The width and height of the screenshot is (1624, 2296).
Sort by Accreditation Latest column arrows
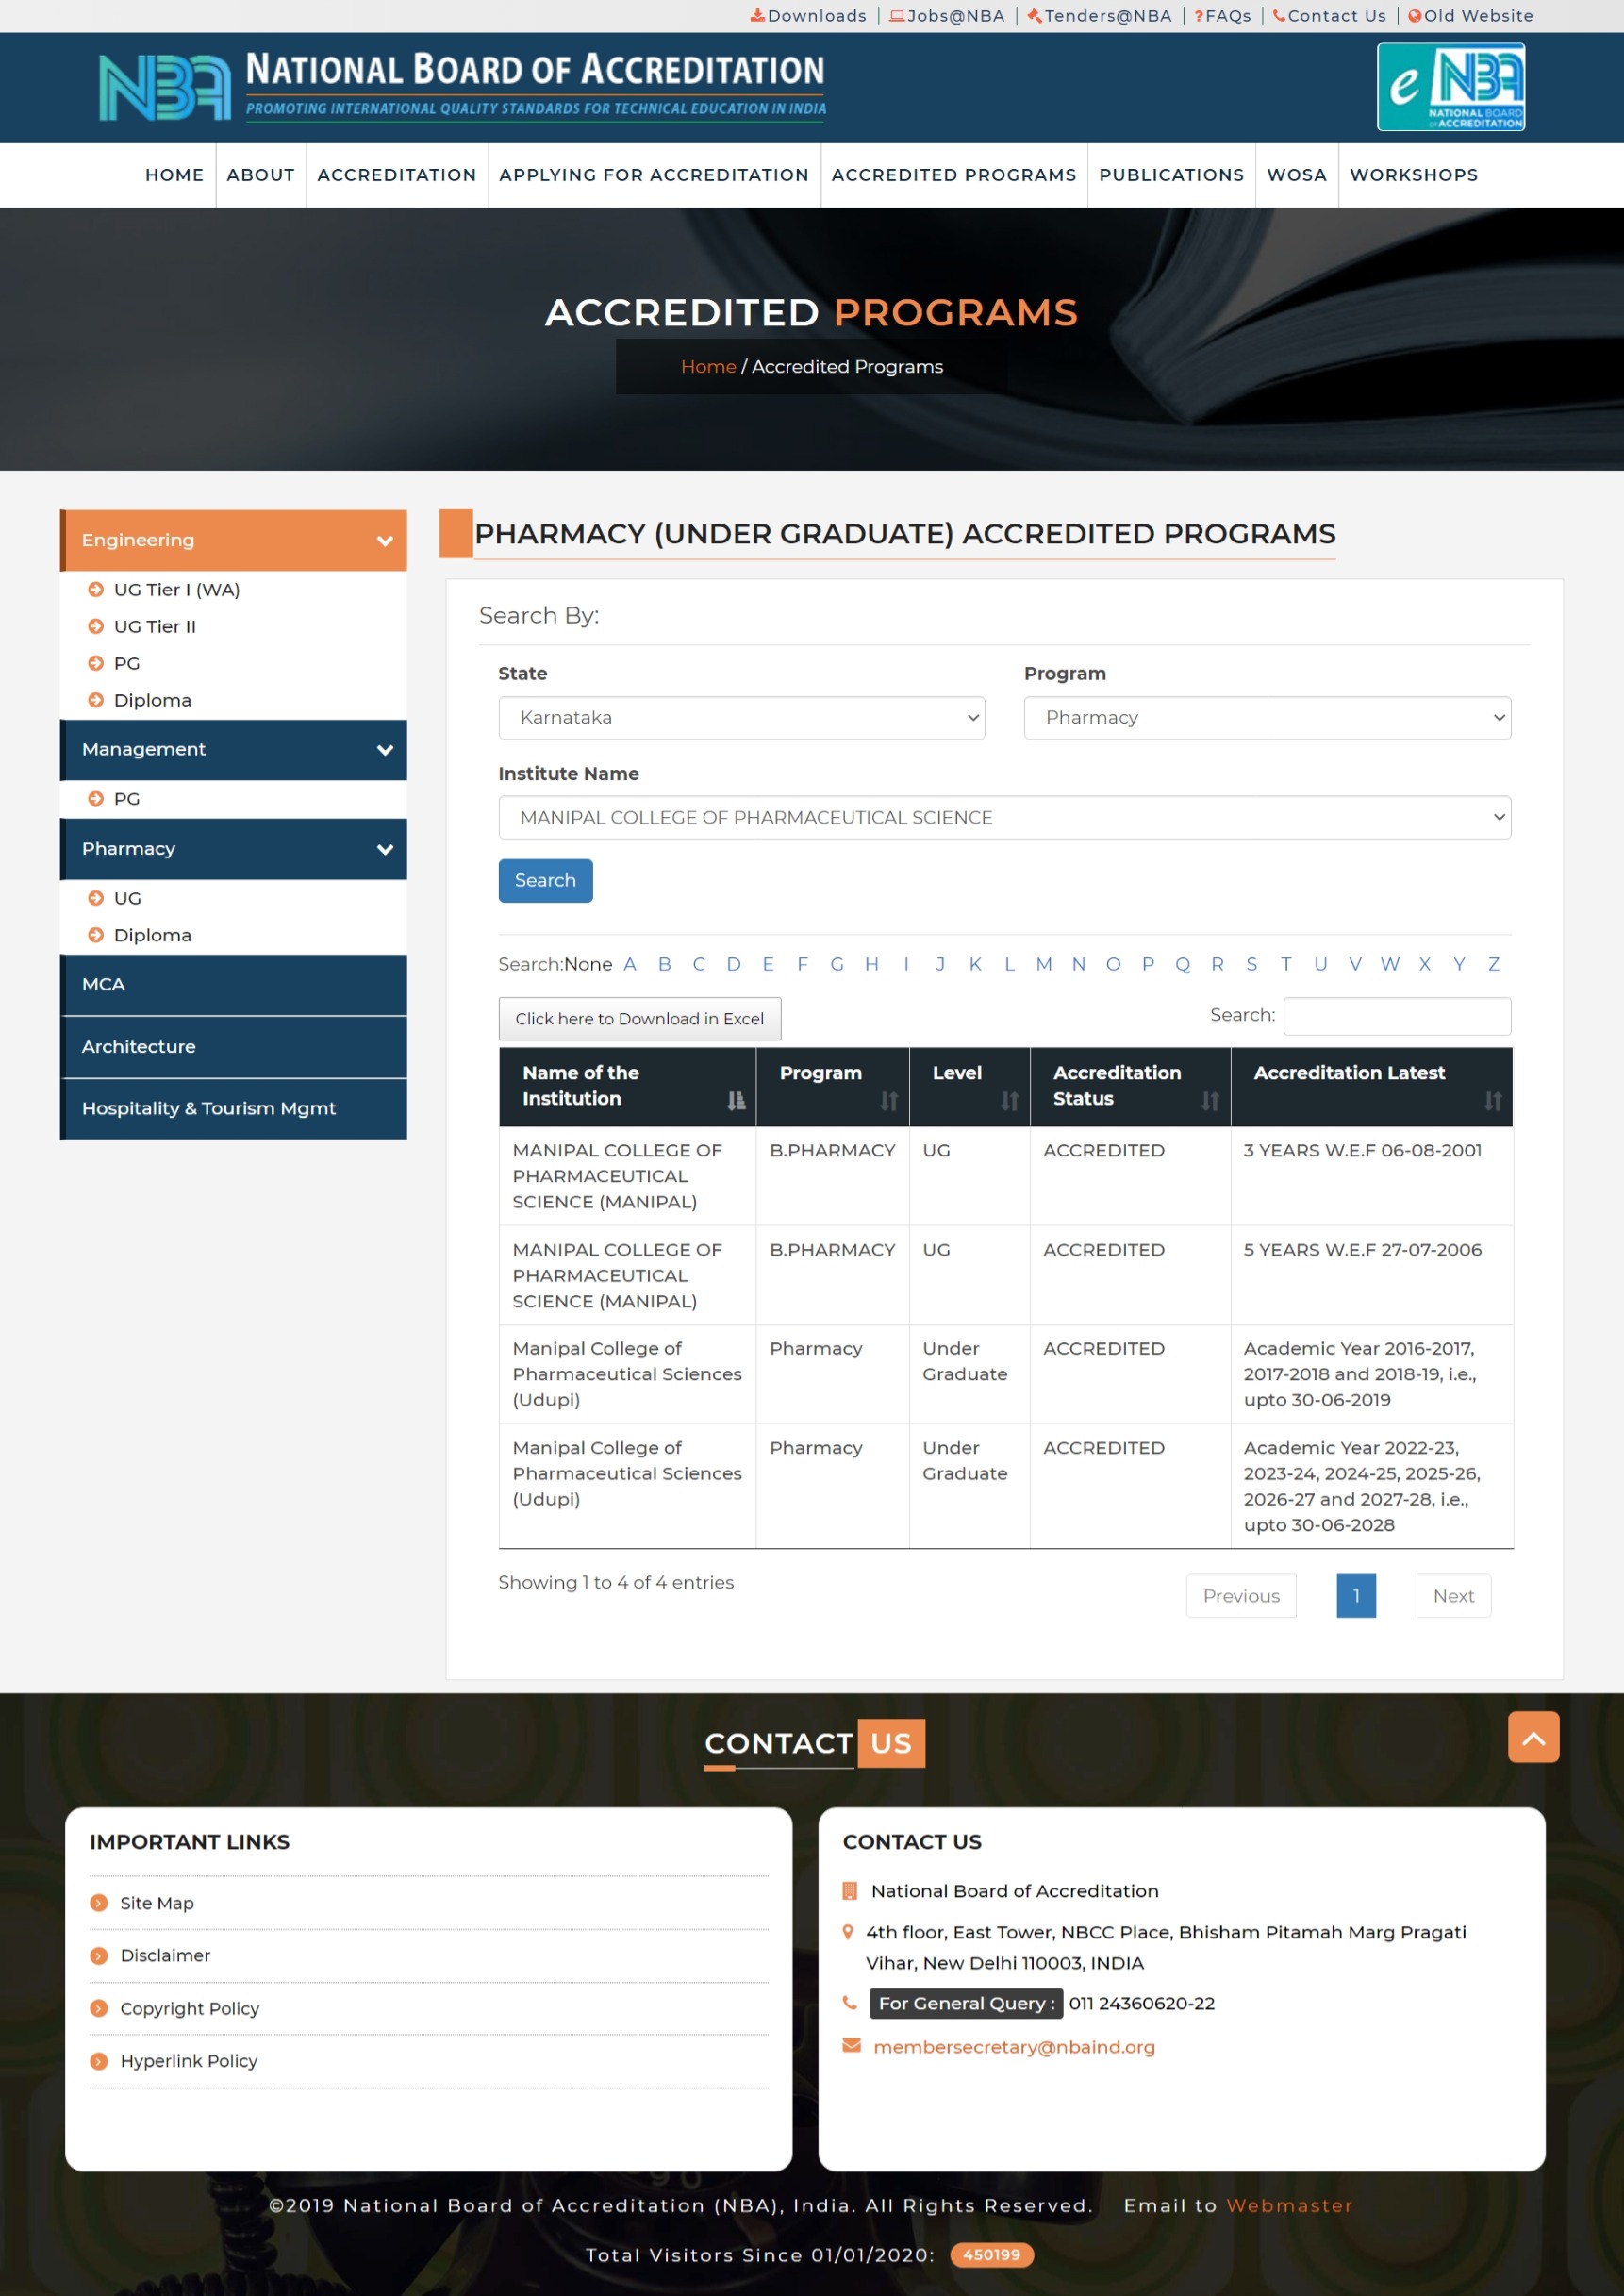point(1491,1100)
